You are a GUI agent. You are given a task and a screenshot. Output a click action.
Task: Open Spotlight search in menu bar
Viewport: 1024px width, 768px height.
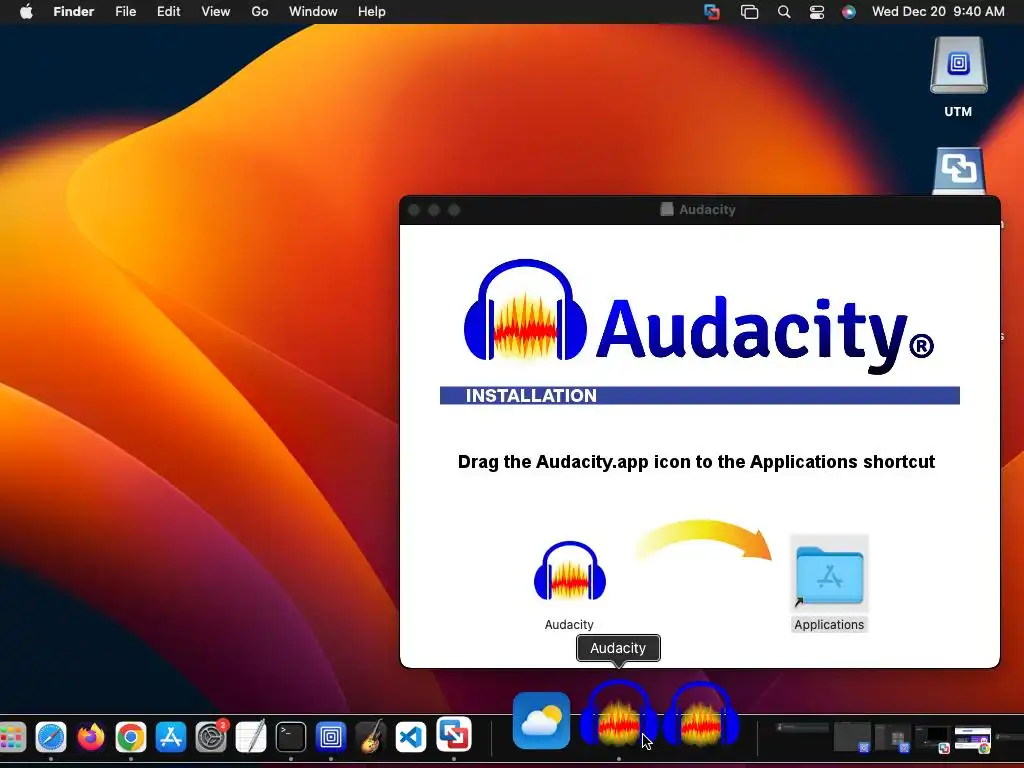784,12
